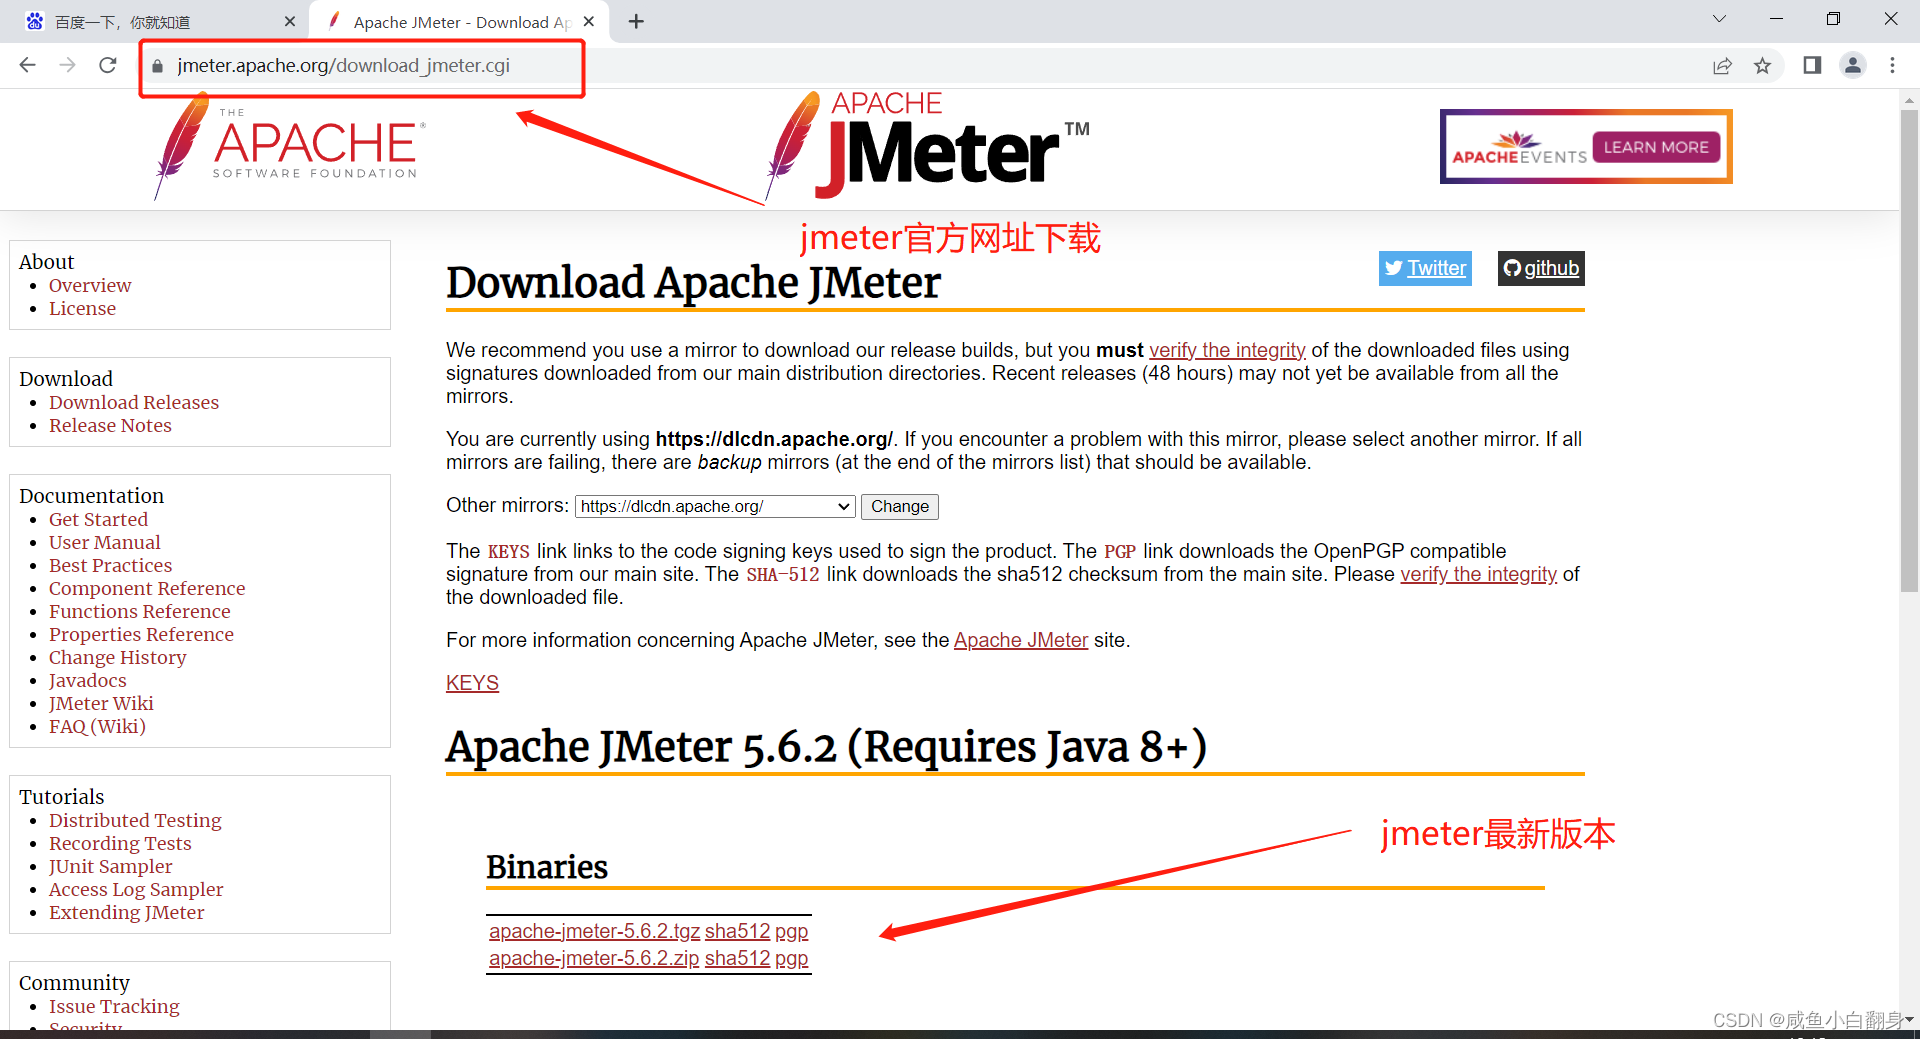This screenshot has width=1920, height=1039.
Task: Open the github button
Action: [x=1541, y=268]
